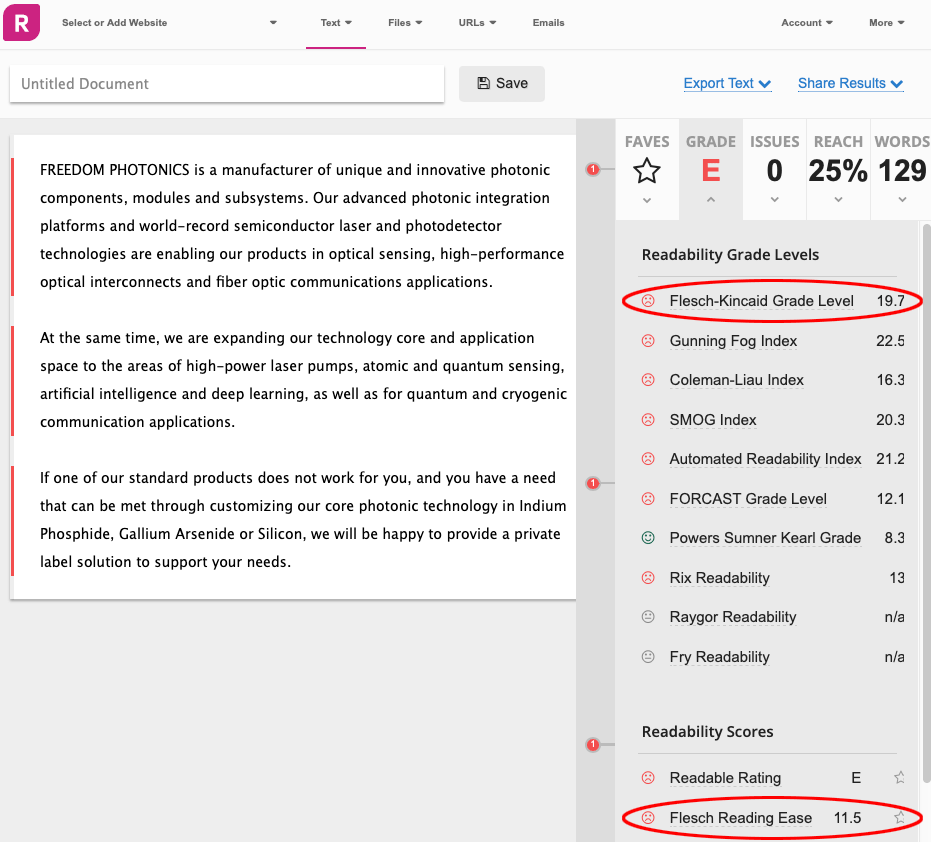Click the results panel vertical scrollbar
931x842 pixels.
(x=926, y=502)
